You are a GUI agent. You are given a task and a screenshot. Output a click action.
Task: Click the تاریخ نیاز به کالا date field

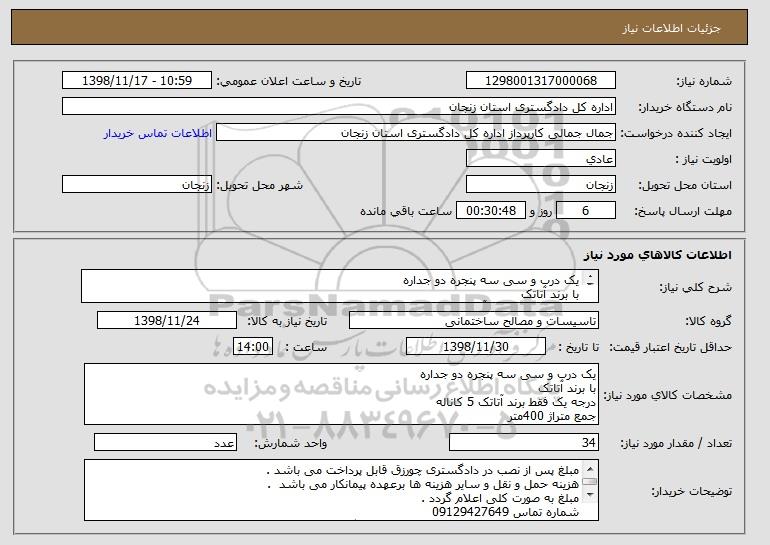coord(167,321)
